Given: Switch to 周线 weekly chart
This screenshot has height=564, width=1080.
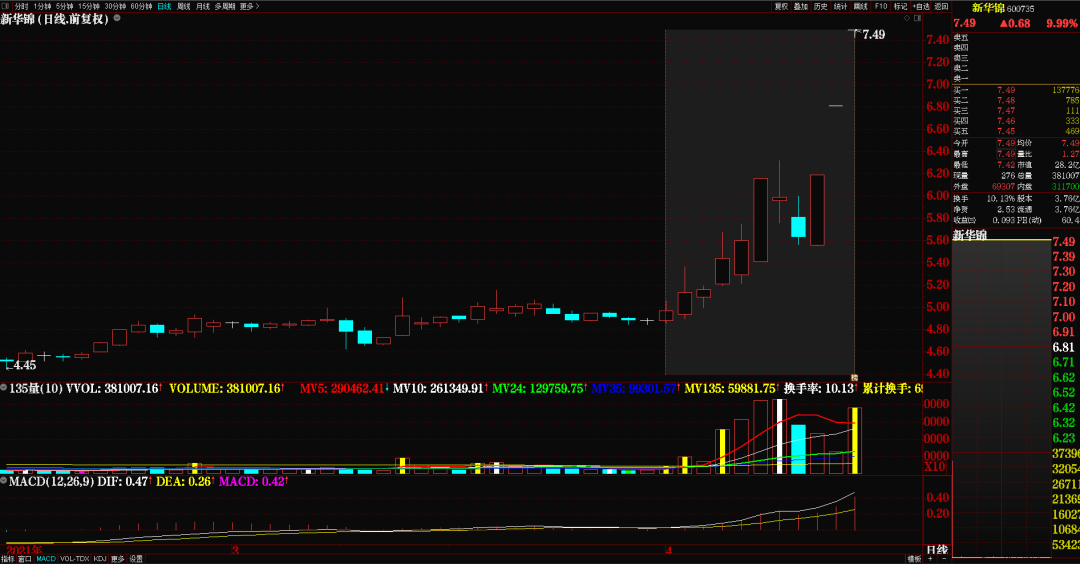Looking at the screenshot, I should 183,6.
